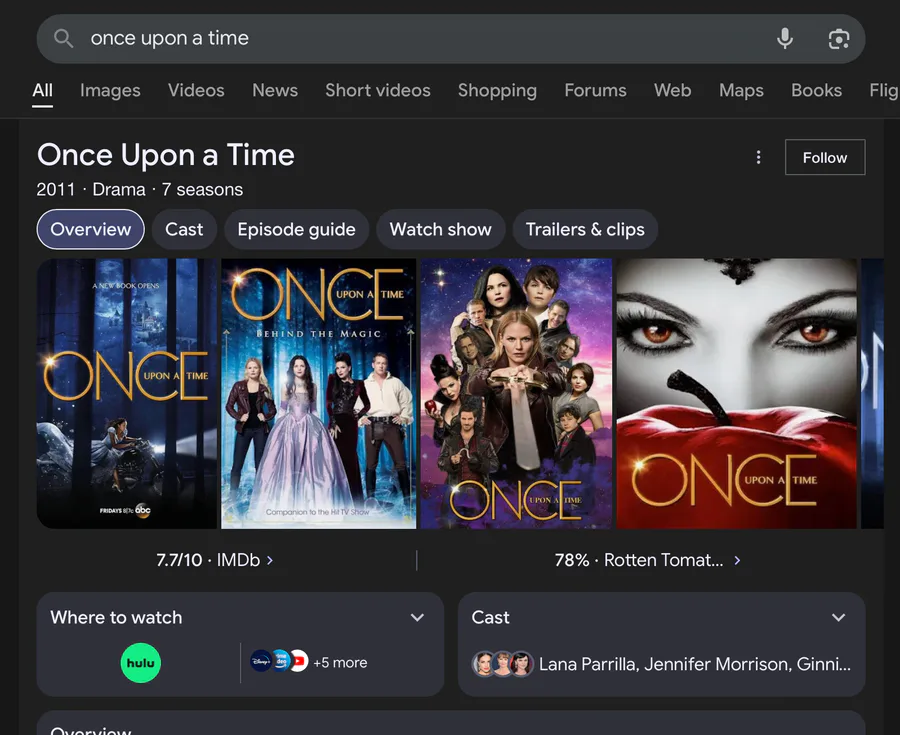Select the All results tab
Viewport: 900px width, 735px height.
point(42,90)
